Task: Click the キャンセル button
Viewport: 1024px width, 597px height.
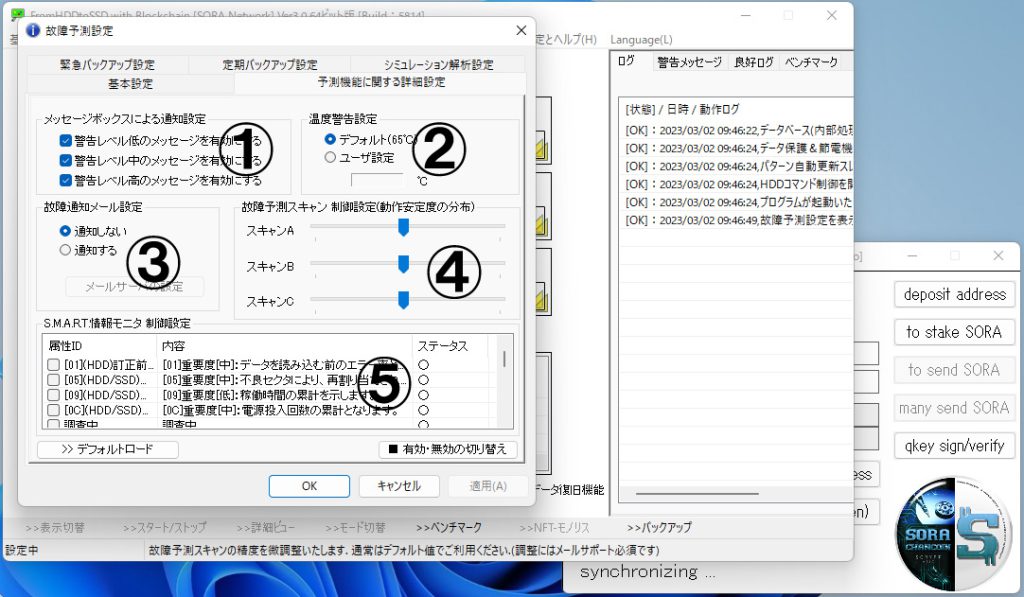Action: tap(398, 486)
